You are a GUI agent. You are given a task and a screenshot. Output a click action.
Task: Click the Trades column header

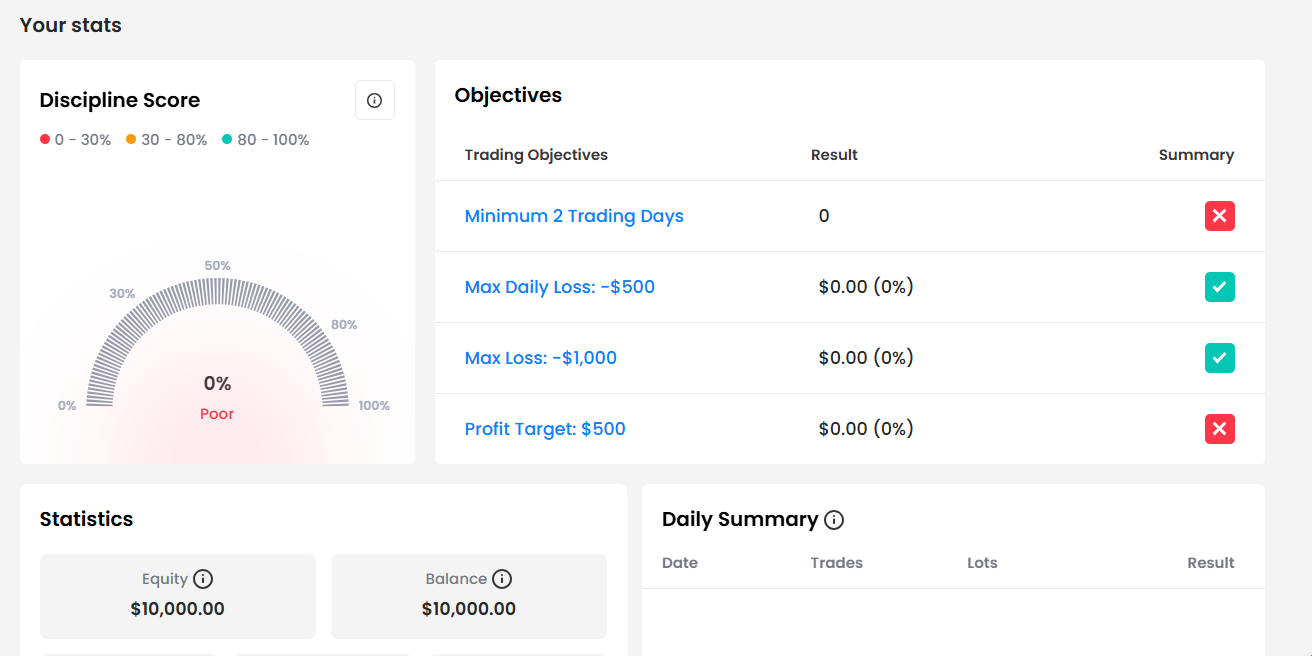[837, 563]
